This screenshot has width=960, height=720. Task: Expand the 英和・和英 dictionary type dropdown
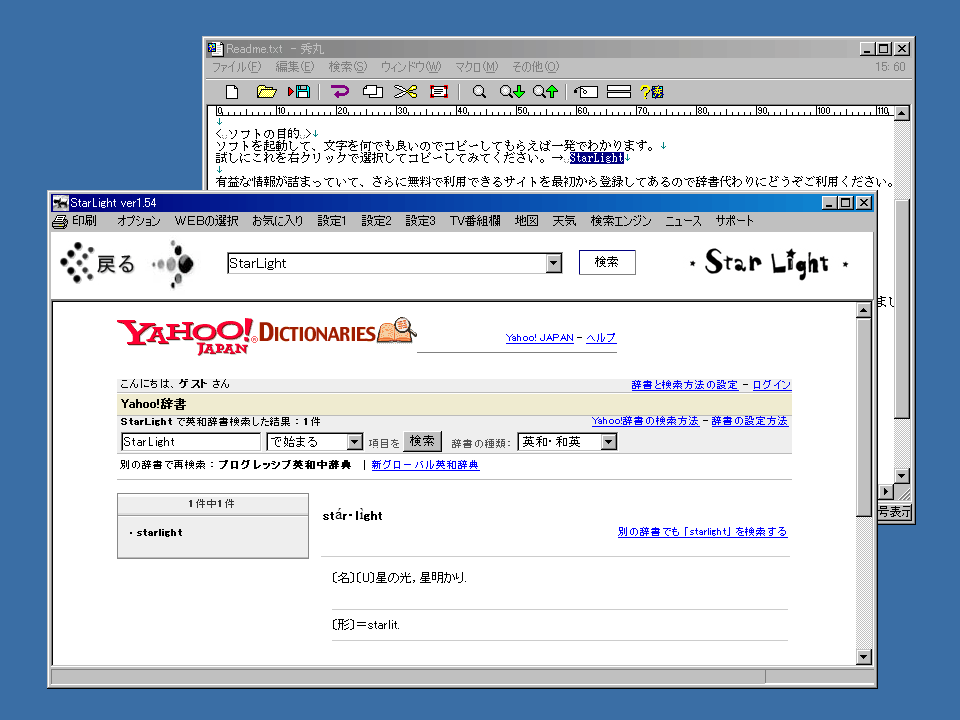click(608, 442)
